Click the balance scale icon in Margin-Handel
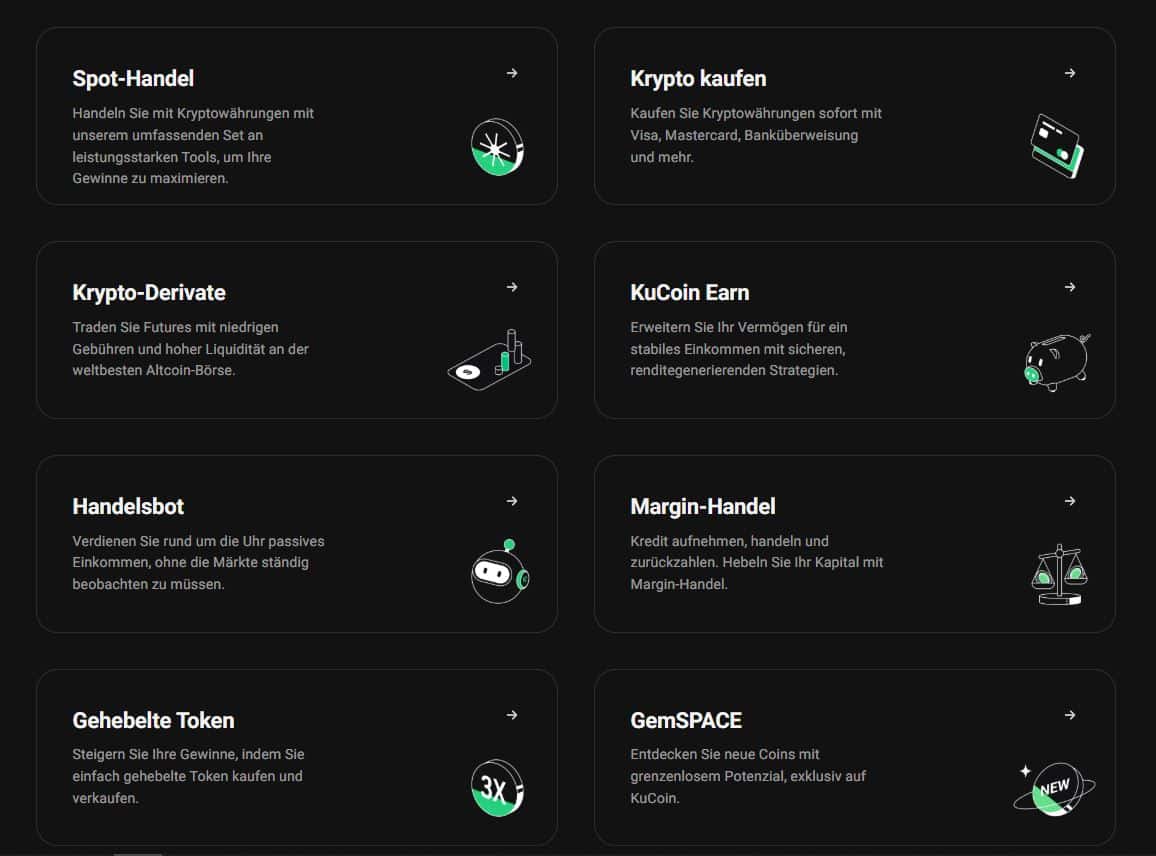This screenshot has width=1156, height=856. (1058, 574)
